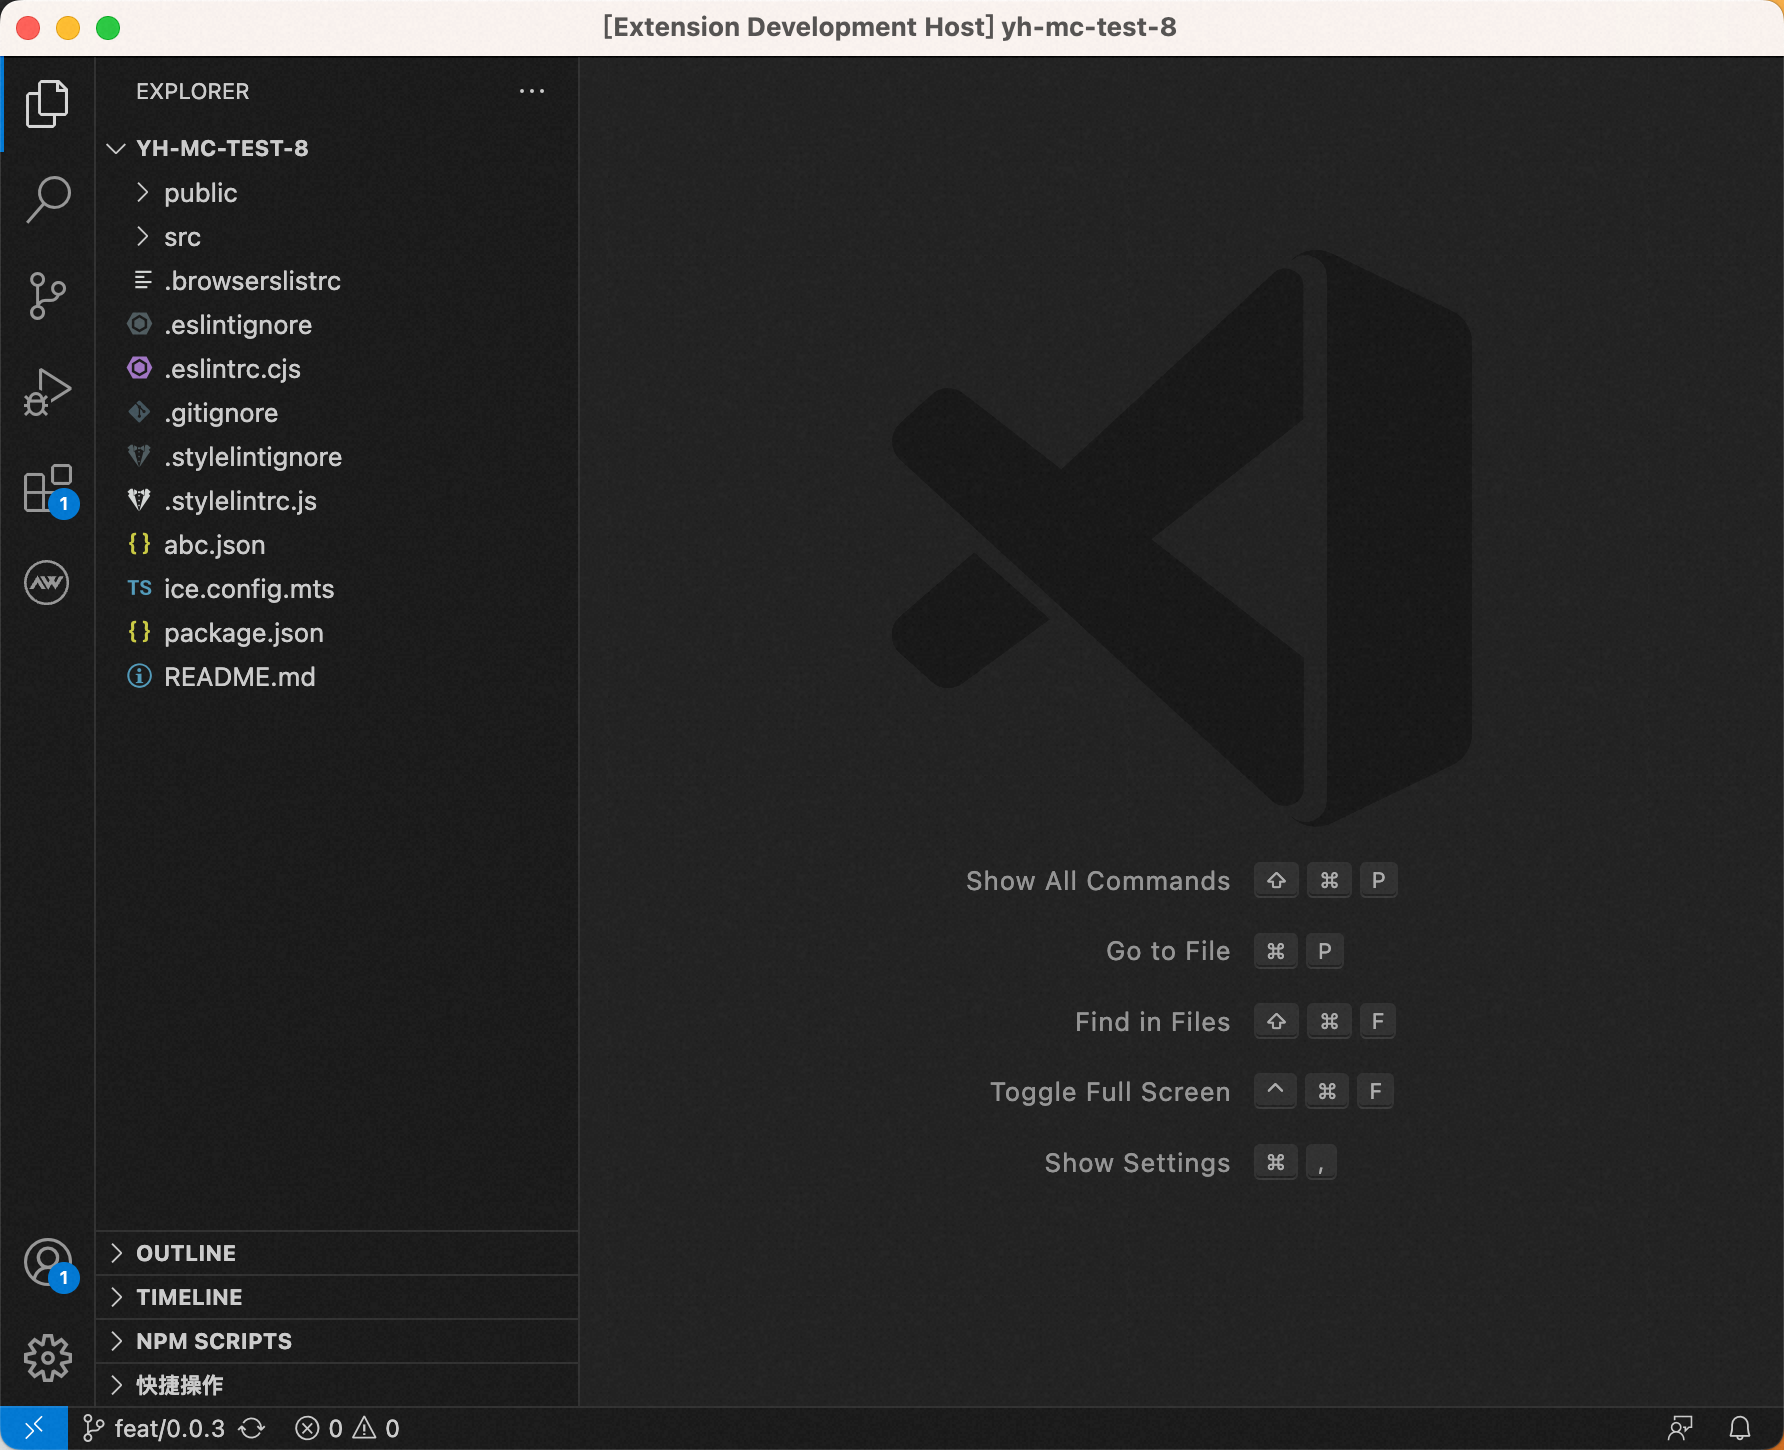Open the Explorer view in activity bar
This screenshot has height=1450, width=1784.
[47, 104]
